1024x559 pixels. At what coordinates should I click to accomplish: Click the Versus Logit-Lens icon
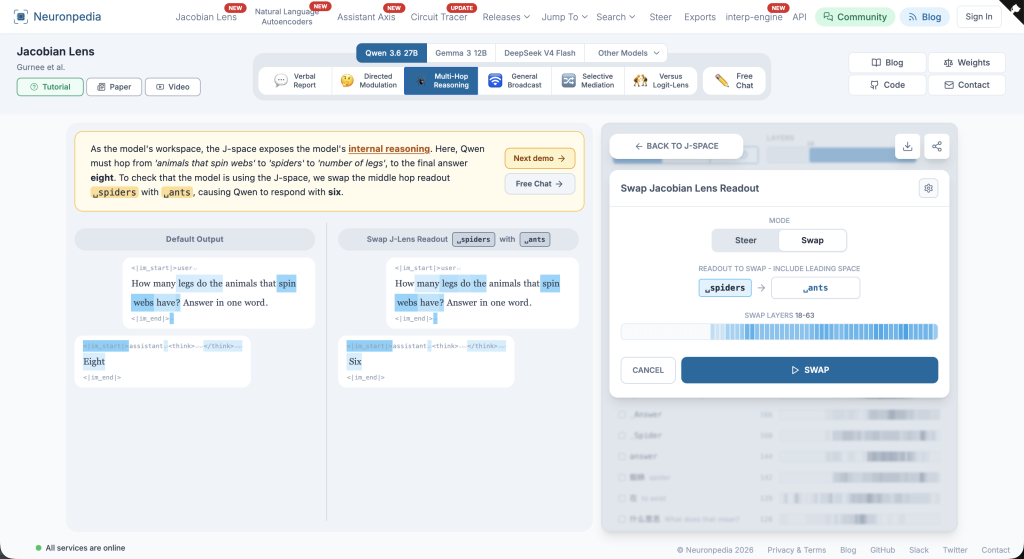(x=640, y=80)
